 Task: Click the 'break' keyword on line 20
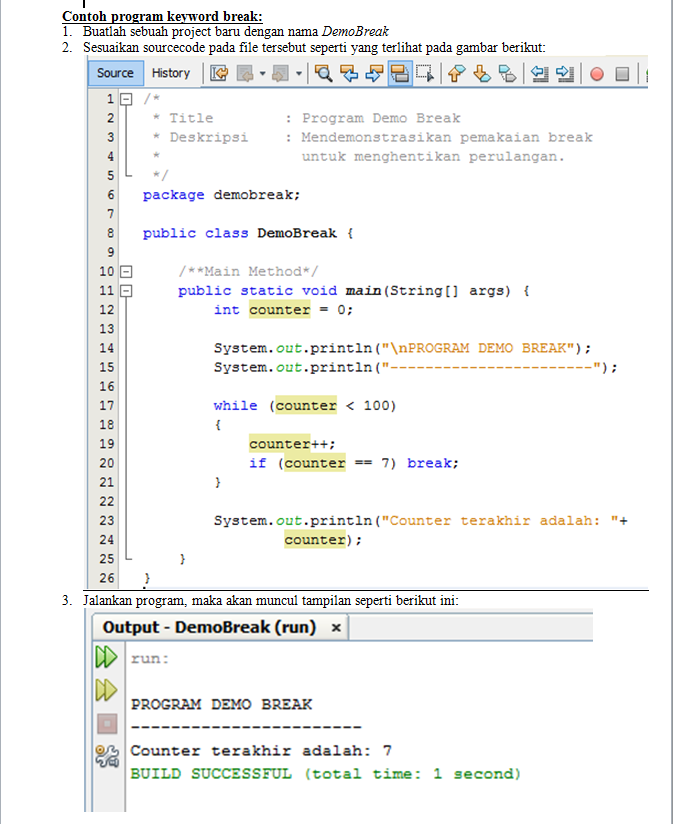pyautogui.click(x=429, y=463)
